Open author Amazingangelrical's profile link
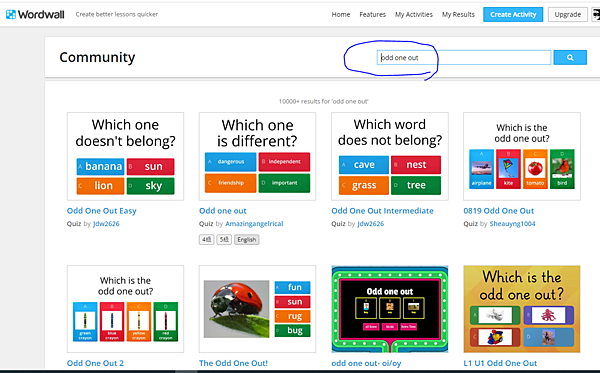 click(254, 224)
